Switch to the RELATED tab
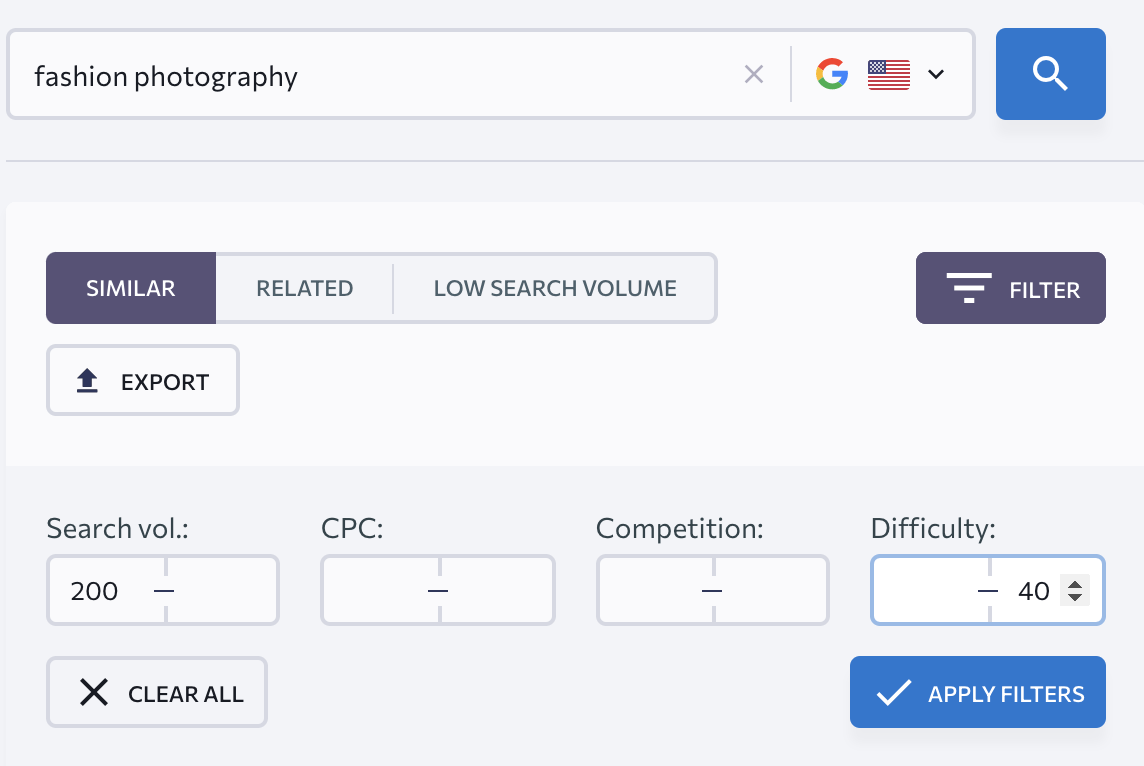Image resolution: width=1144 pixels, height=766 pixels. pos(305,288)
